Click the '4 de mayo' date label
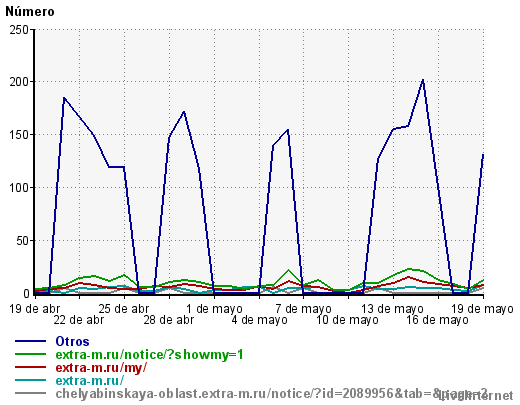The width and height of the screenshot is (520, 405). 259,320
